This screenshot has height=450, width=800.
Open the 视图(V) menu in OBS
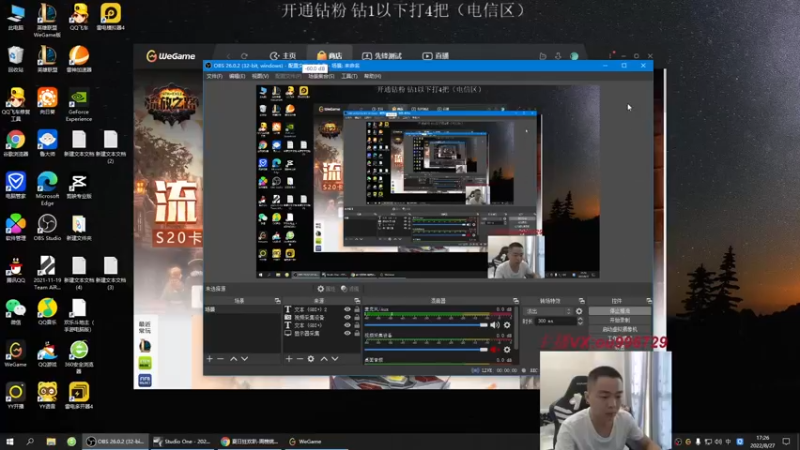(260, 76)
